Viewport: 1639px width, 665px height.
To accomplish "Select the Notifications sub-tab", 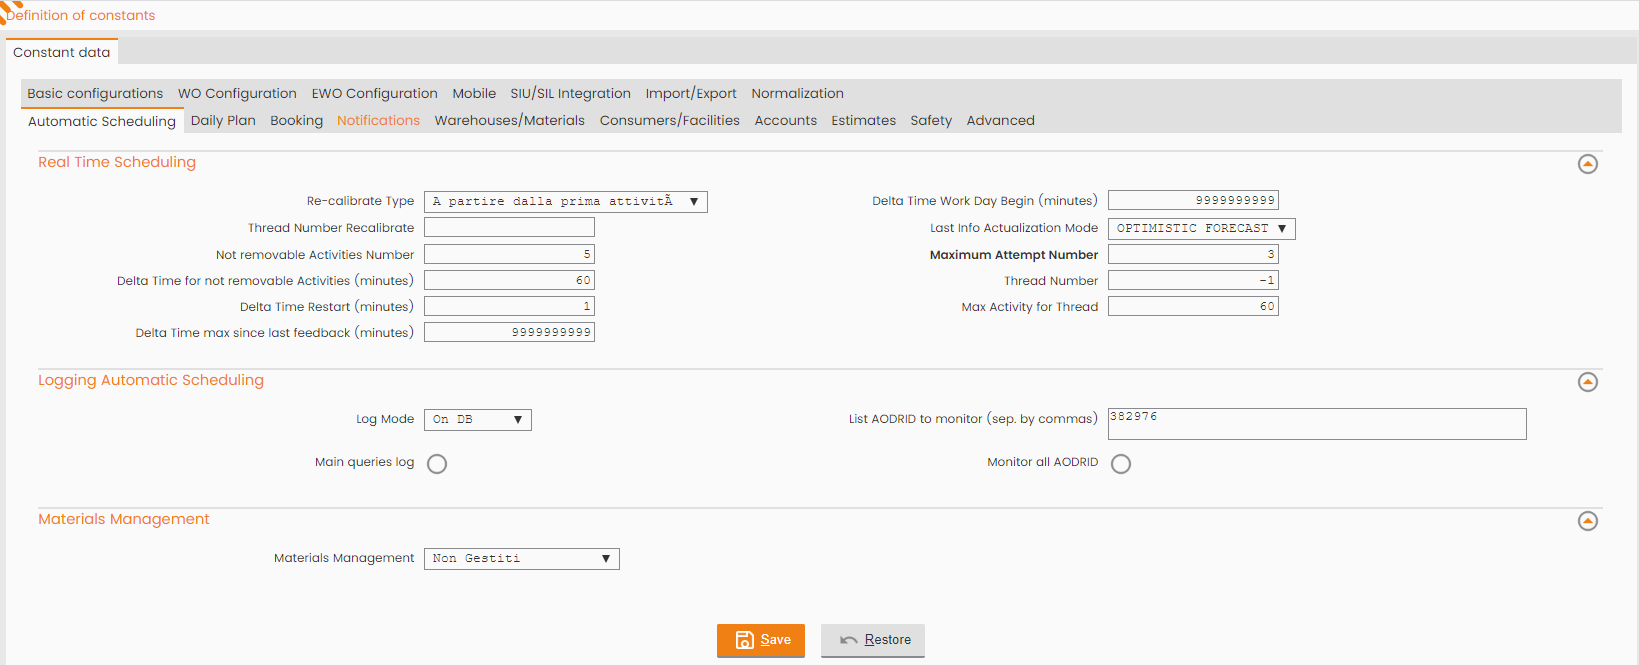I will [378, 120].
